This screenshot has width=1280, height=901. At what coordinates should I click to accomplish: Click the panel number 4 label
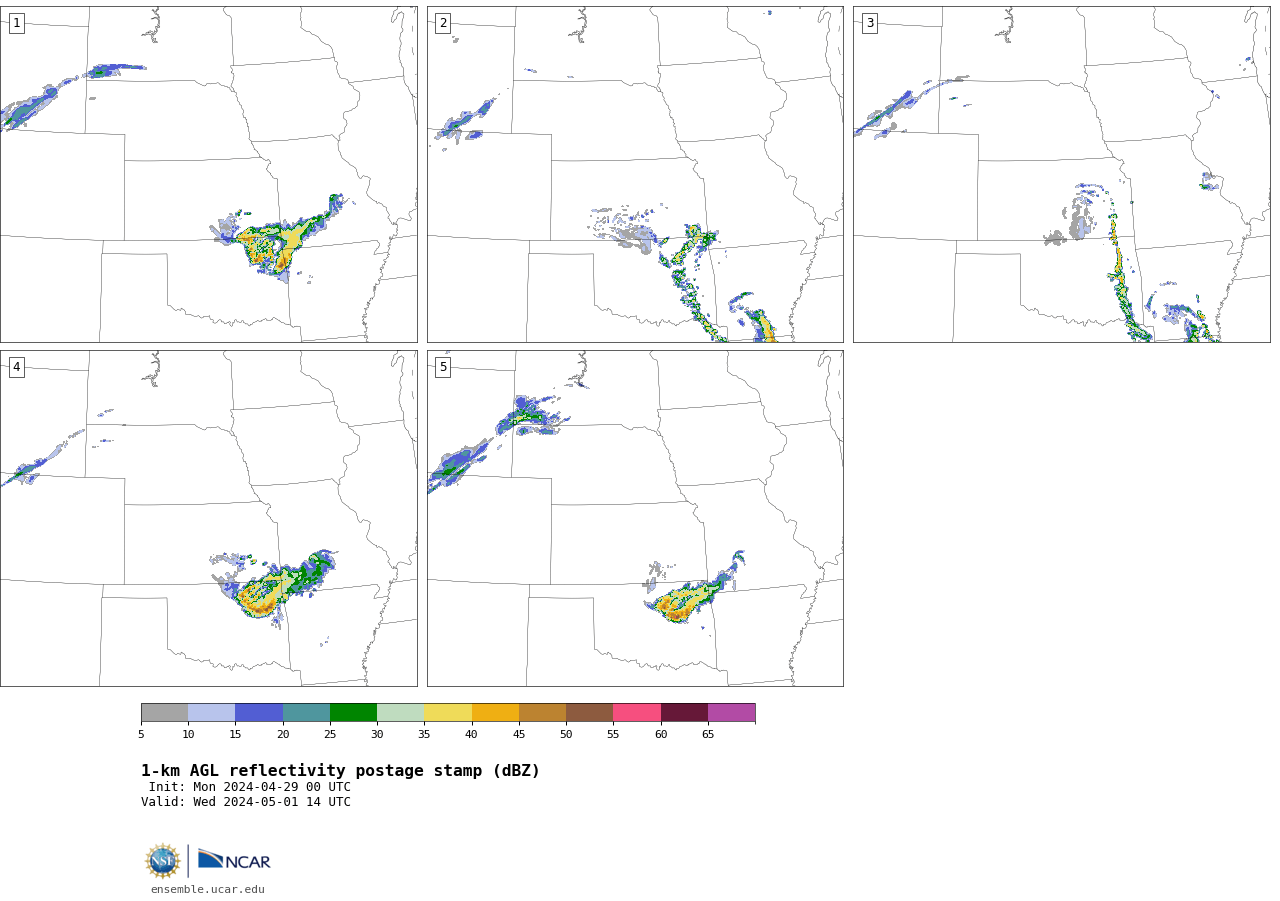pyautogui.click(x=16, y=367)
